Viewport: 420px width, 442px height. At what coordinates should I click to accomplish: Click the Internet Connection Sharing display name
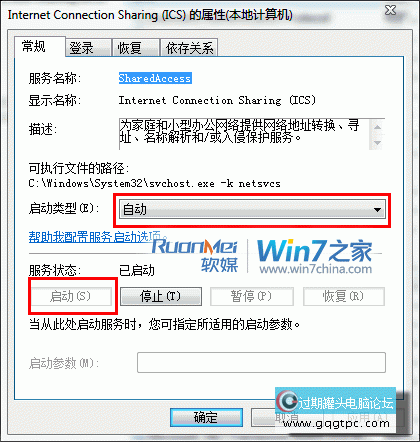pyautogui.click(x=217, y=100)
